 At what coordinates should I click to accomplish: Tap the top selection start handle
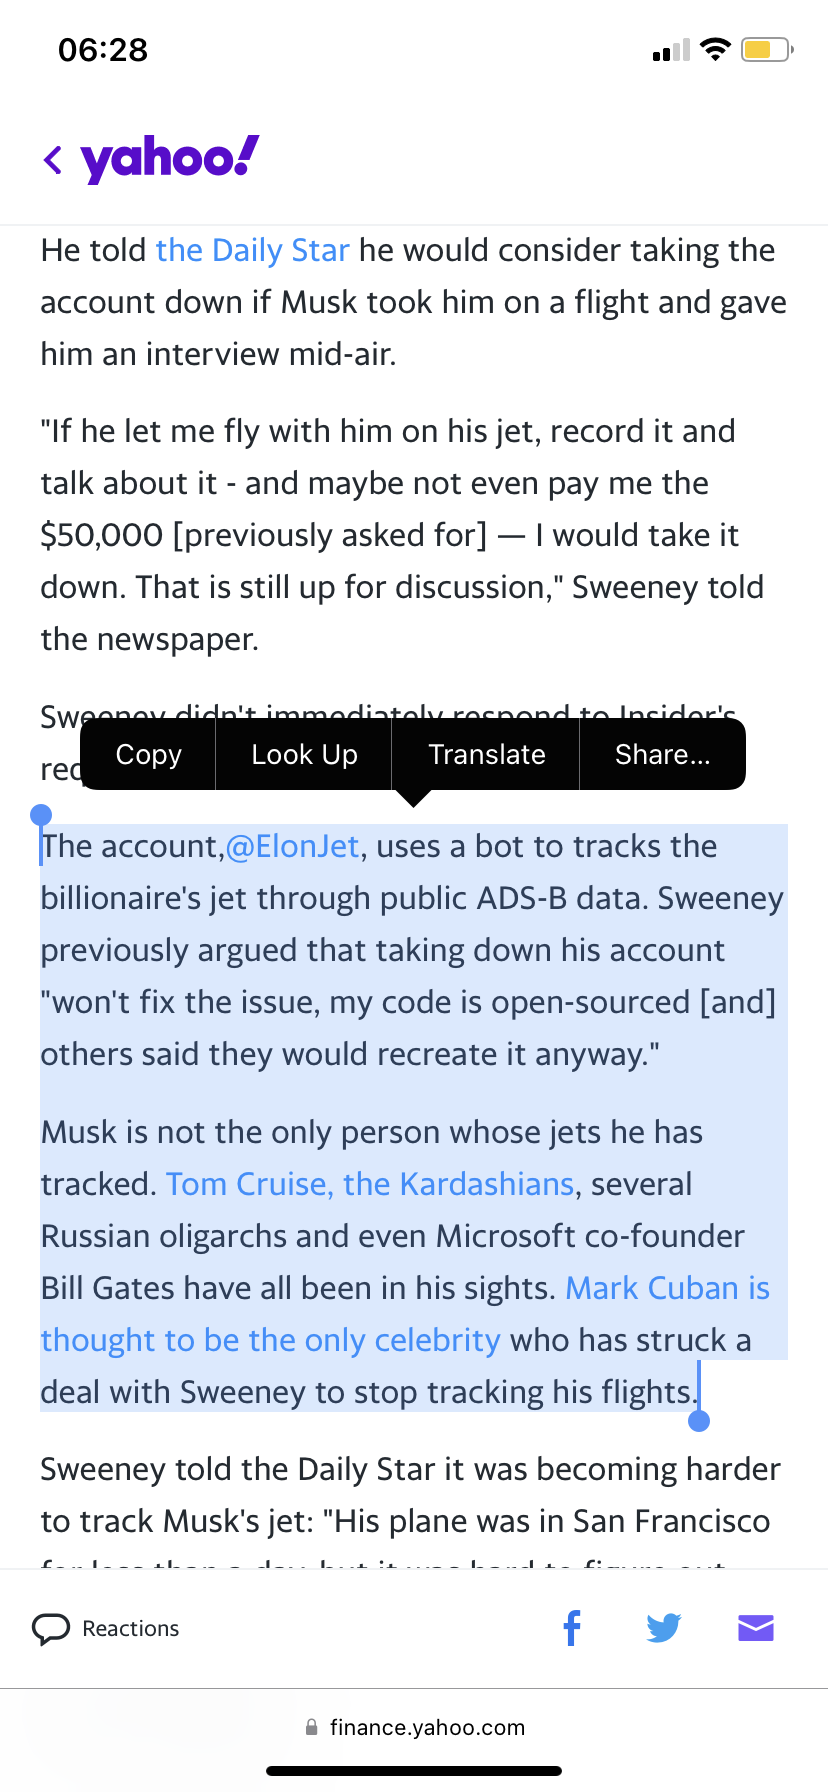coord(41,815)
